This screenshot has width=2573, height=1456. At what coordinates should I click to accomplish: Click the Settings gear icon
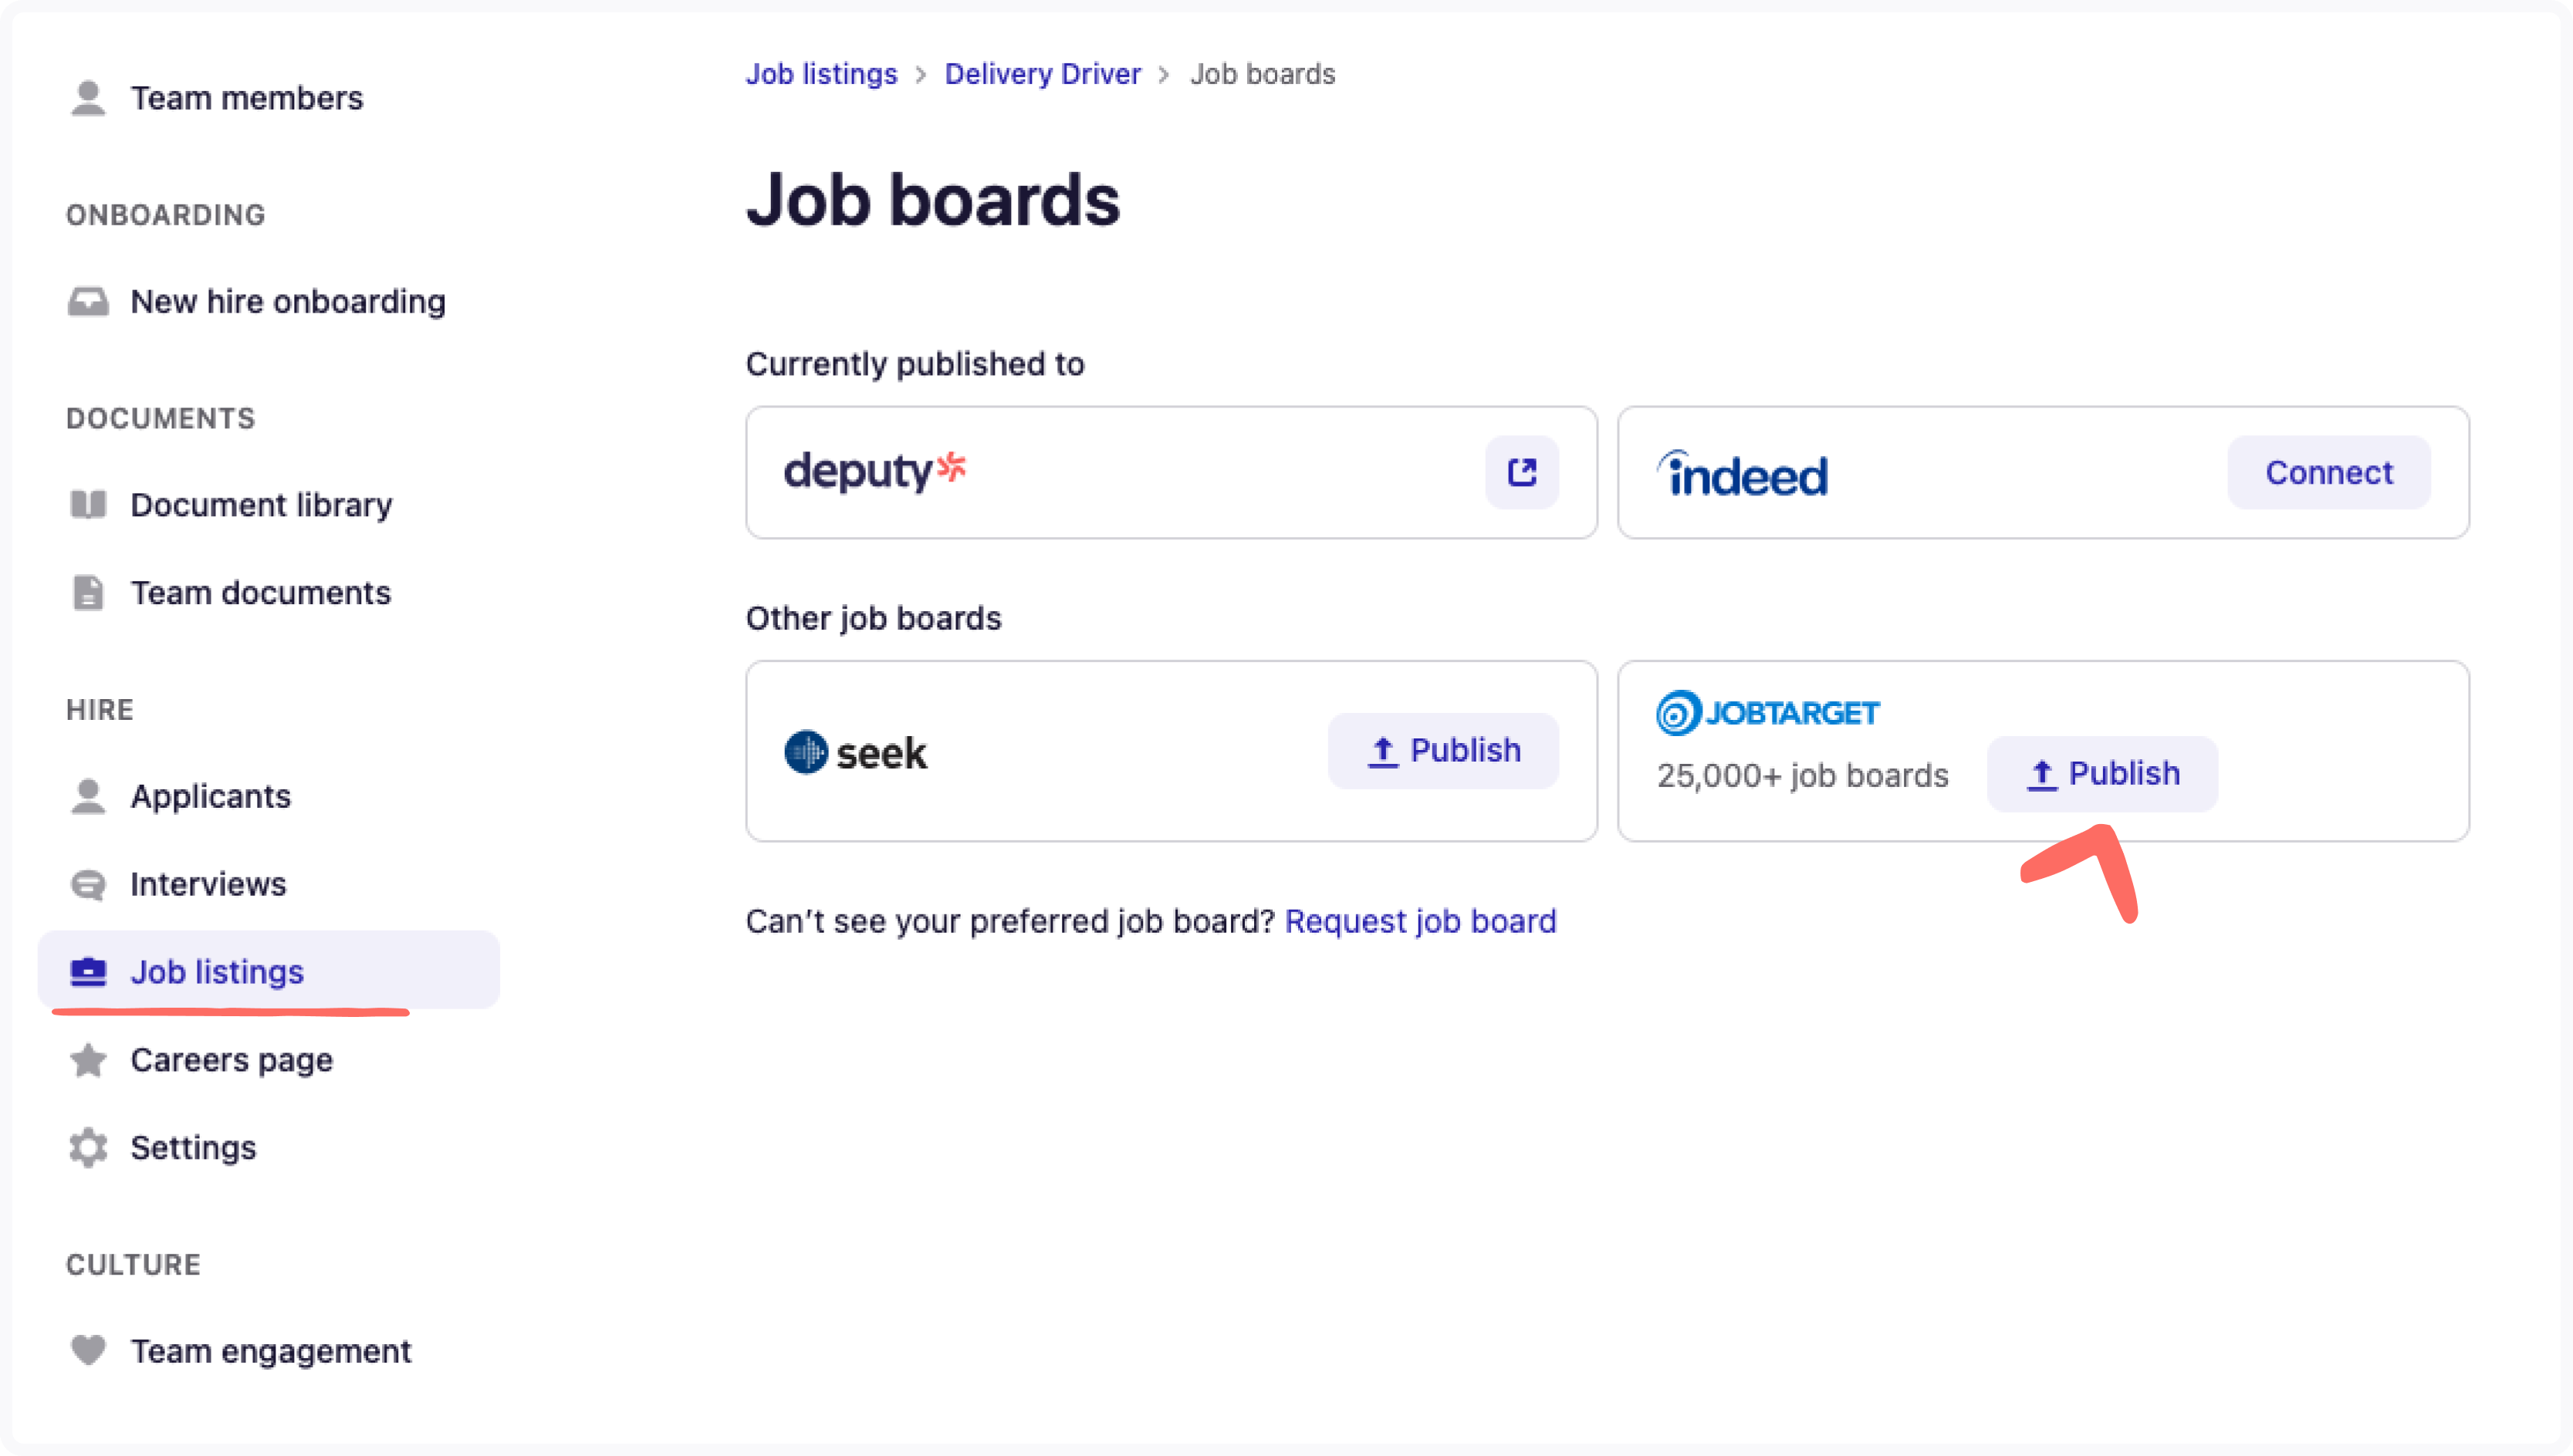point(88,1147)
